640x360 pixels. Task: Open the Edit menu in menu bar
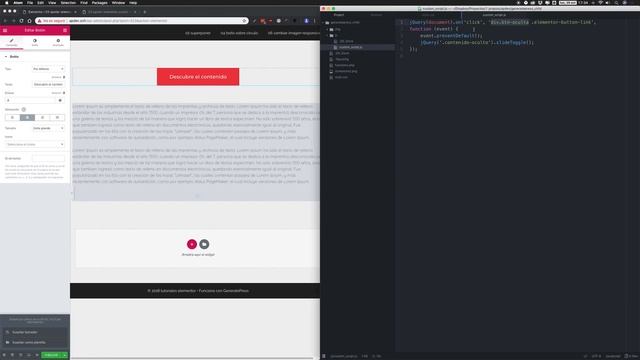click(x=40, y=3)
